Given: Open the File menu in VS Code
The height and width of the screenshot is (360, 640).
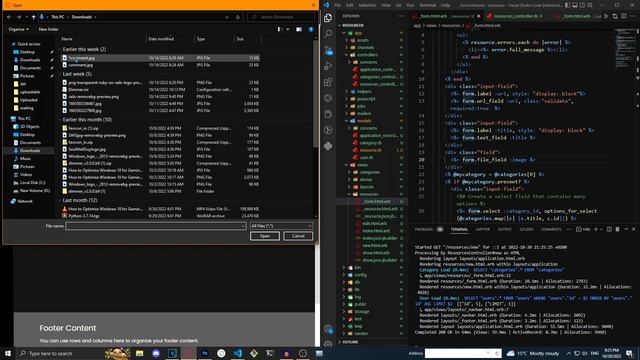Looking at the screenshot, I should tap(337, 5).
